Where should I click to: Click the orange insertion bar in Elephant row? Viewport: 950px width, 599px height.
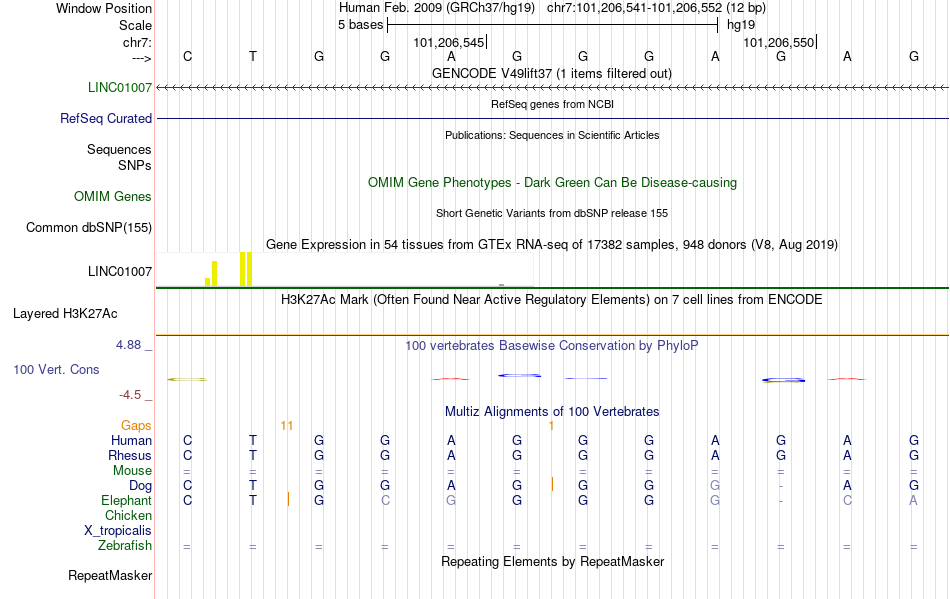(x=288, y=499)
